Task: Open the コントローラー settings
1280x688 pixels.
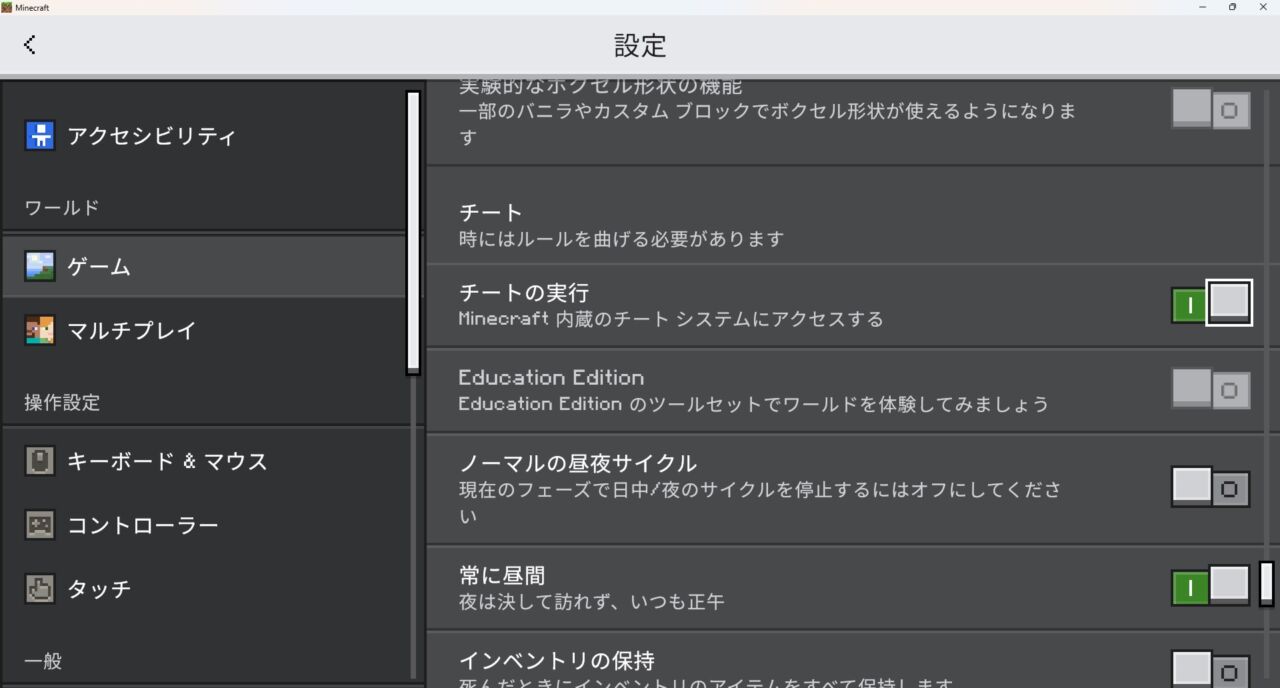Action: click(204, 525)
